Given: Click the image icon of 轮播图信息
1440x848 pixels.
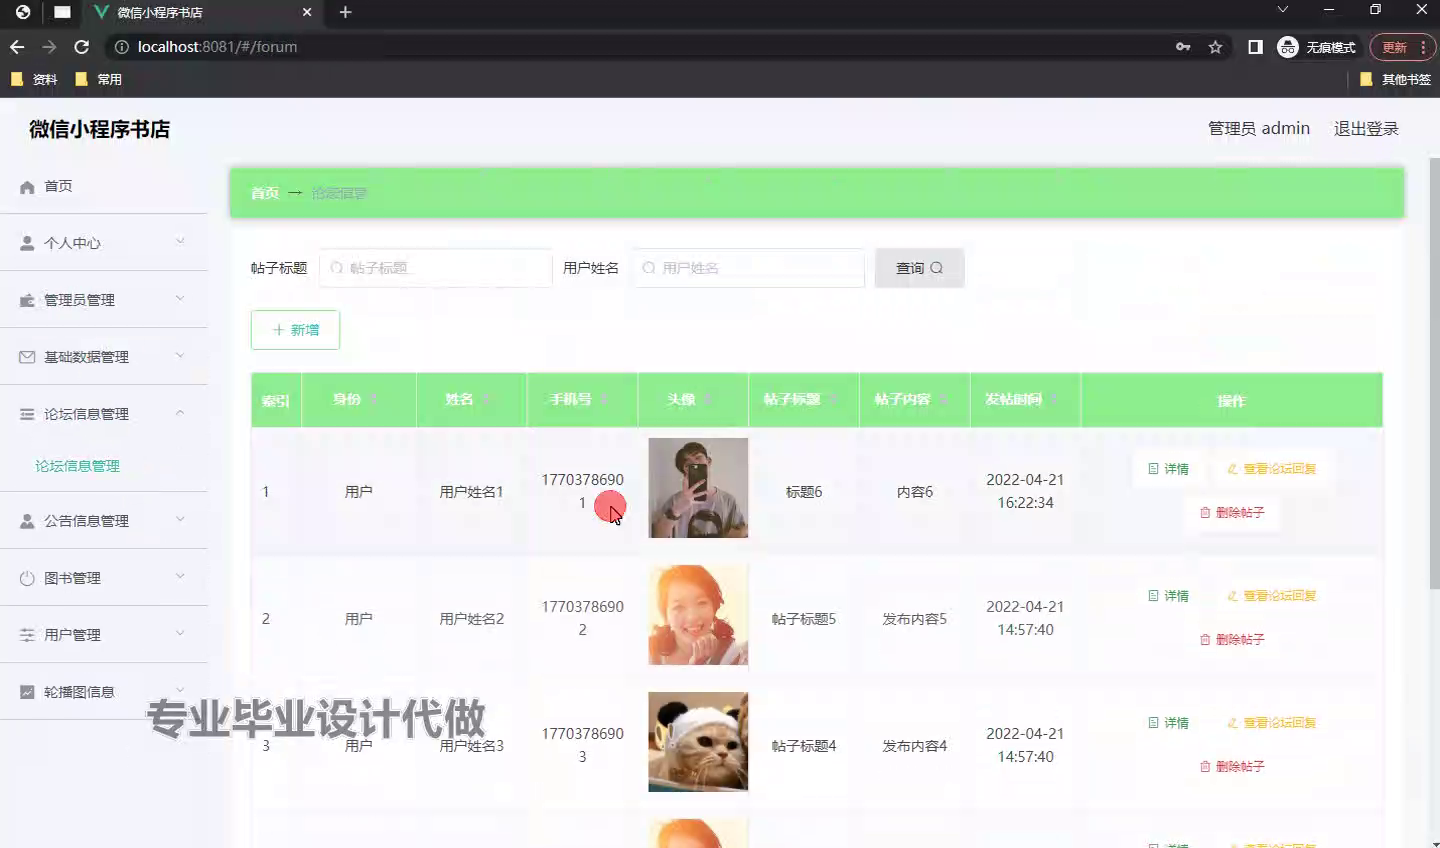Looking at the screenshot, I should 27,692.
